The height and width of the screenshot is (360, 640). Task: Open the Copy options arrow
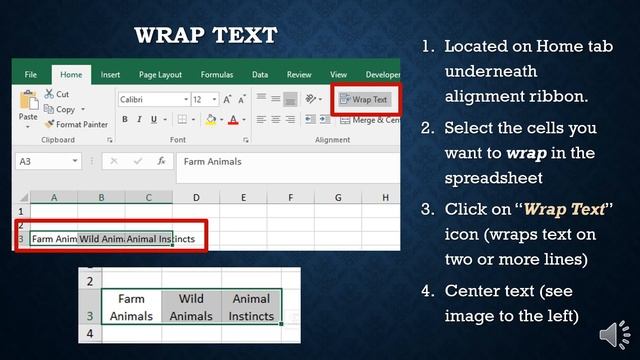click(83, 109)
